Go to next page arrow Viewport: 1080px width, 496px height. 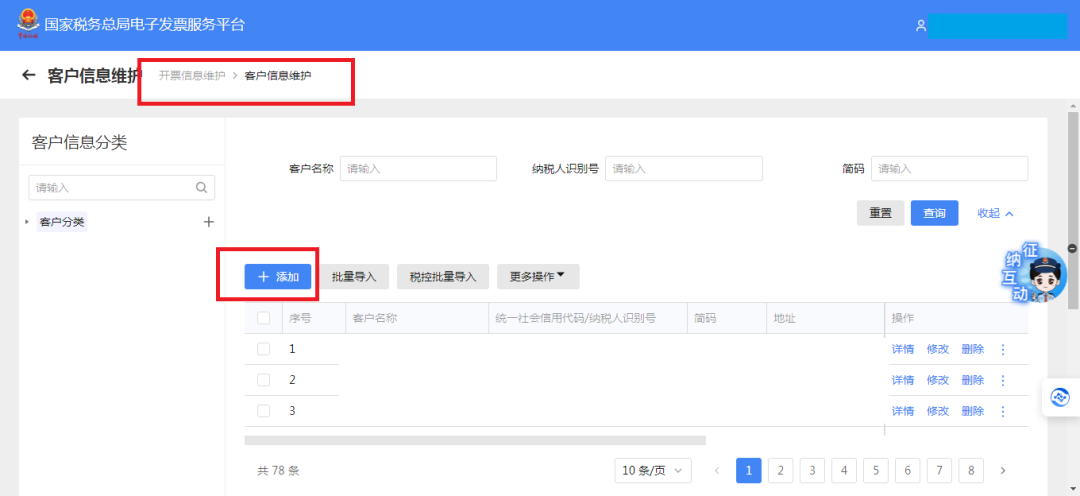1003,471
